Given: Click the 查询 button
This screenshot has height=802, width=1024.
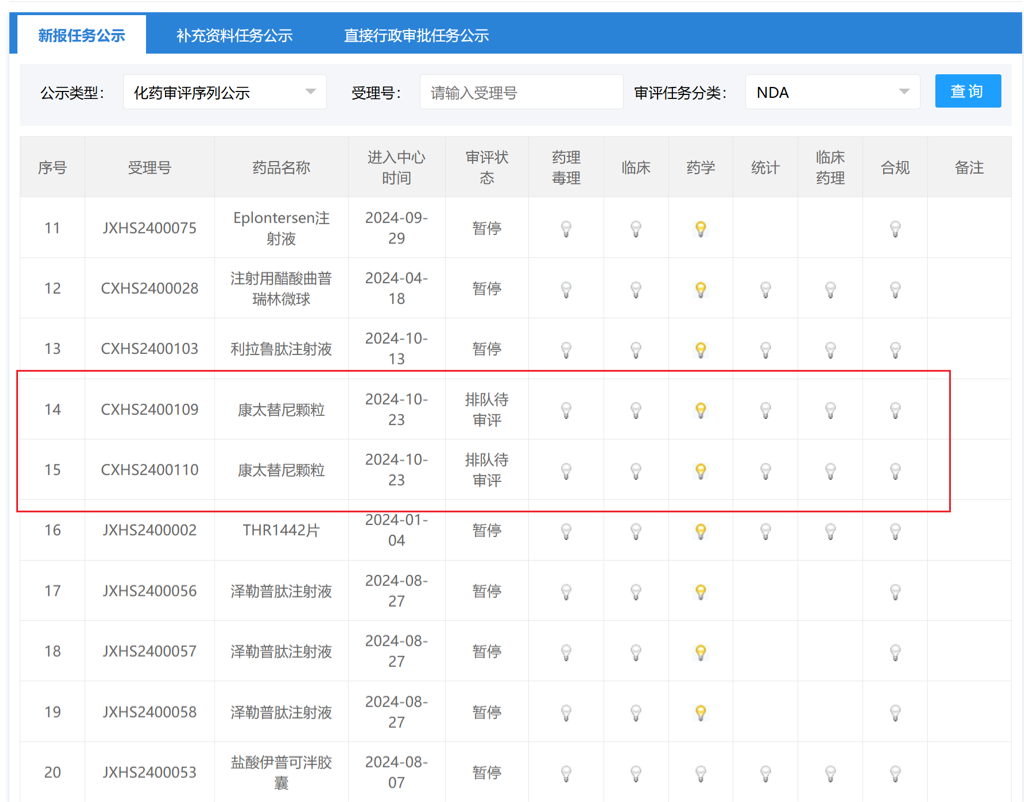Looking at the screenshot, I should pyautogui.click(x=967, y=91).
